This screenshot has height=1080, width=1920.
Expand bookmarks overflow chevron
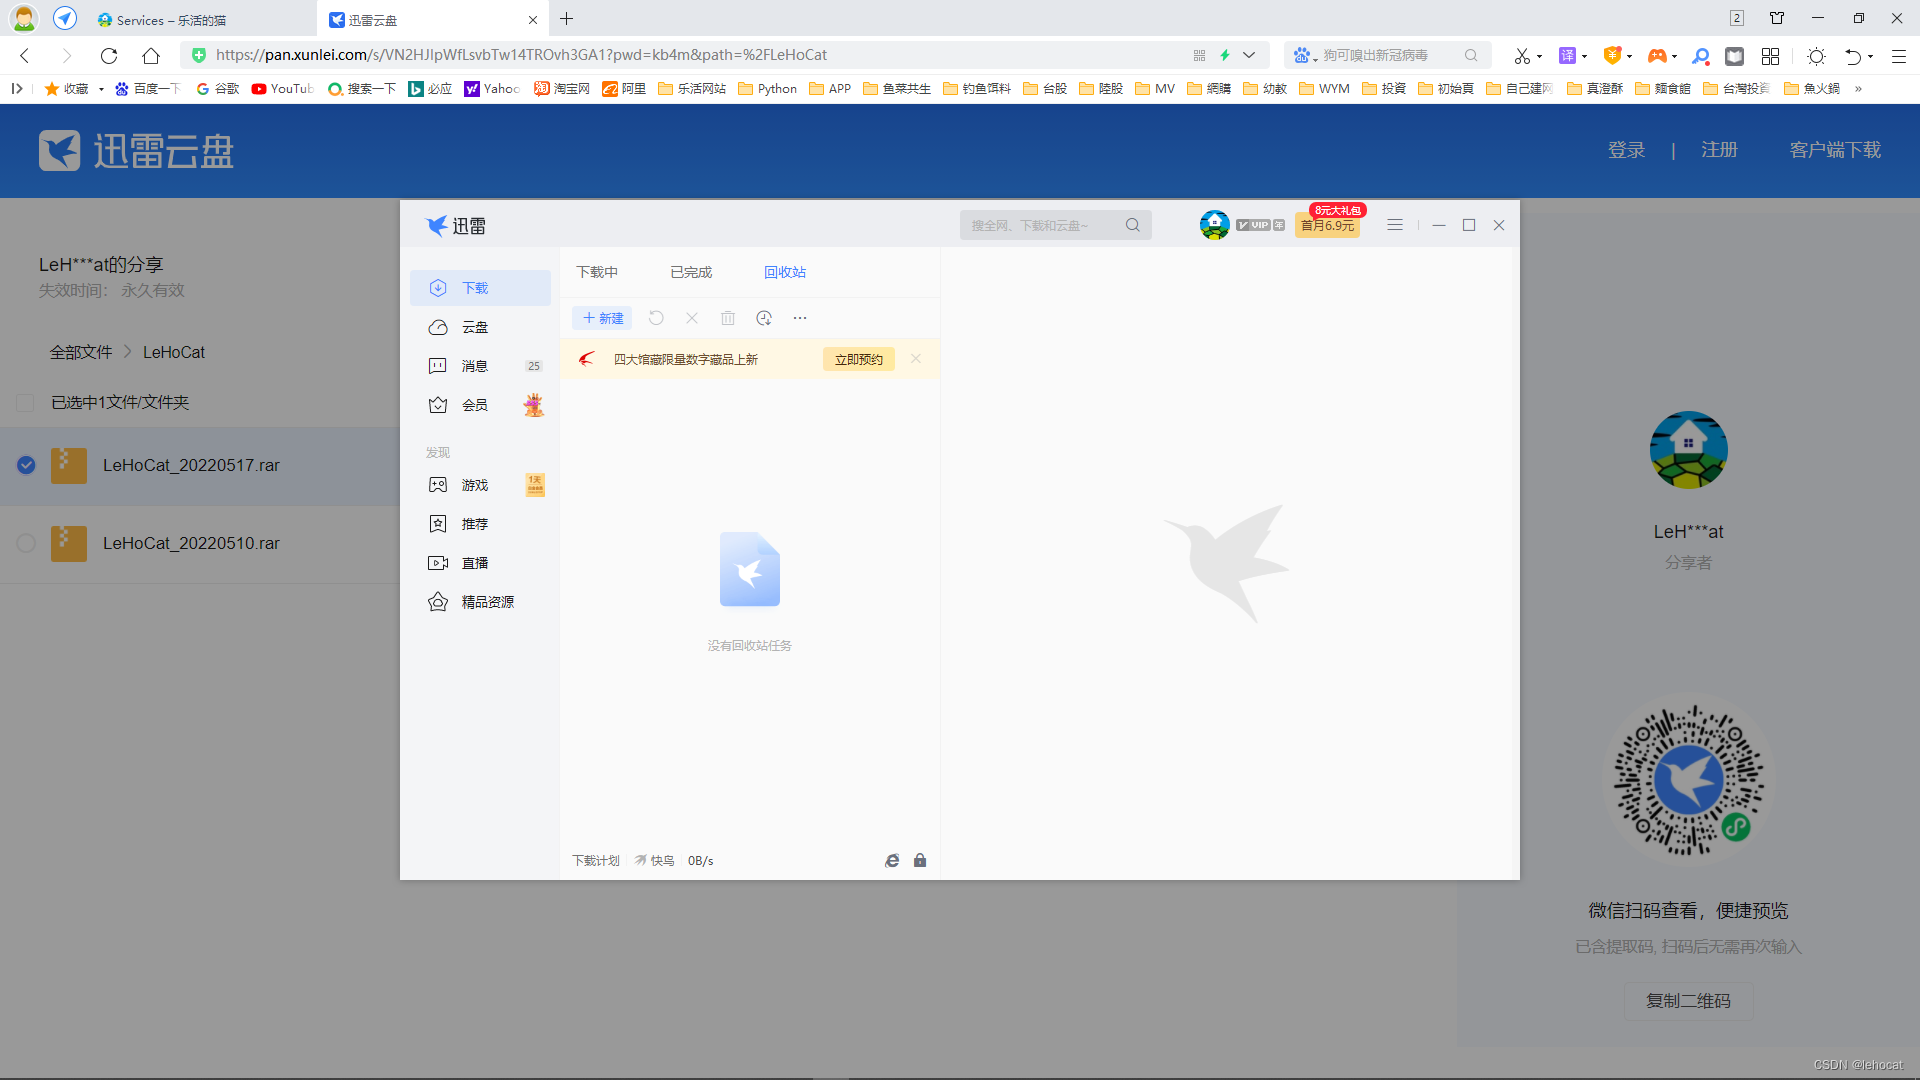click(x=1858, y=89)
